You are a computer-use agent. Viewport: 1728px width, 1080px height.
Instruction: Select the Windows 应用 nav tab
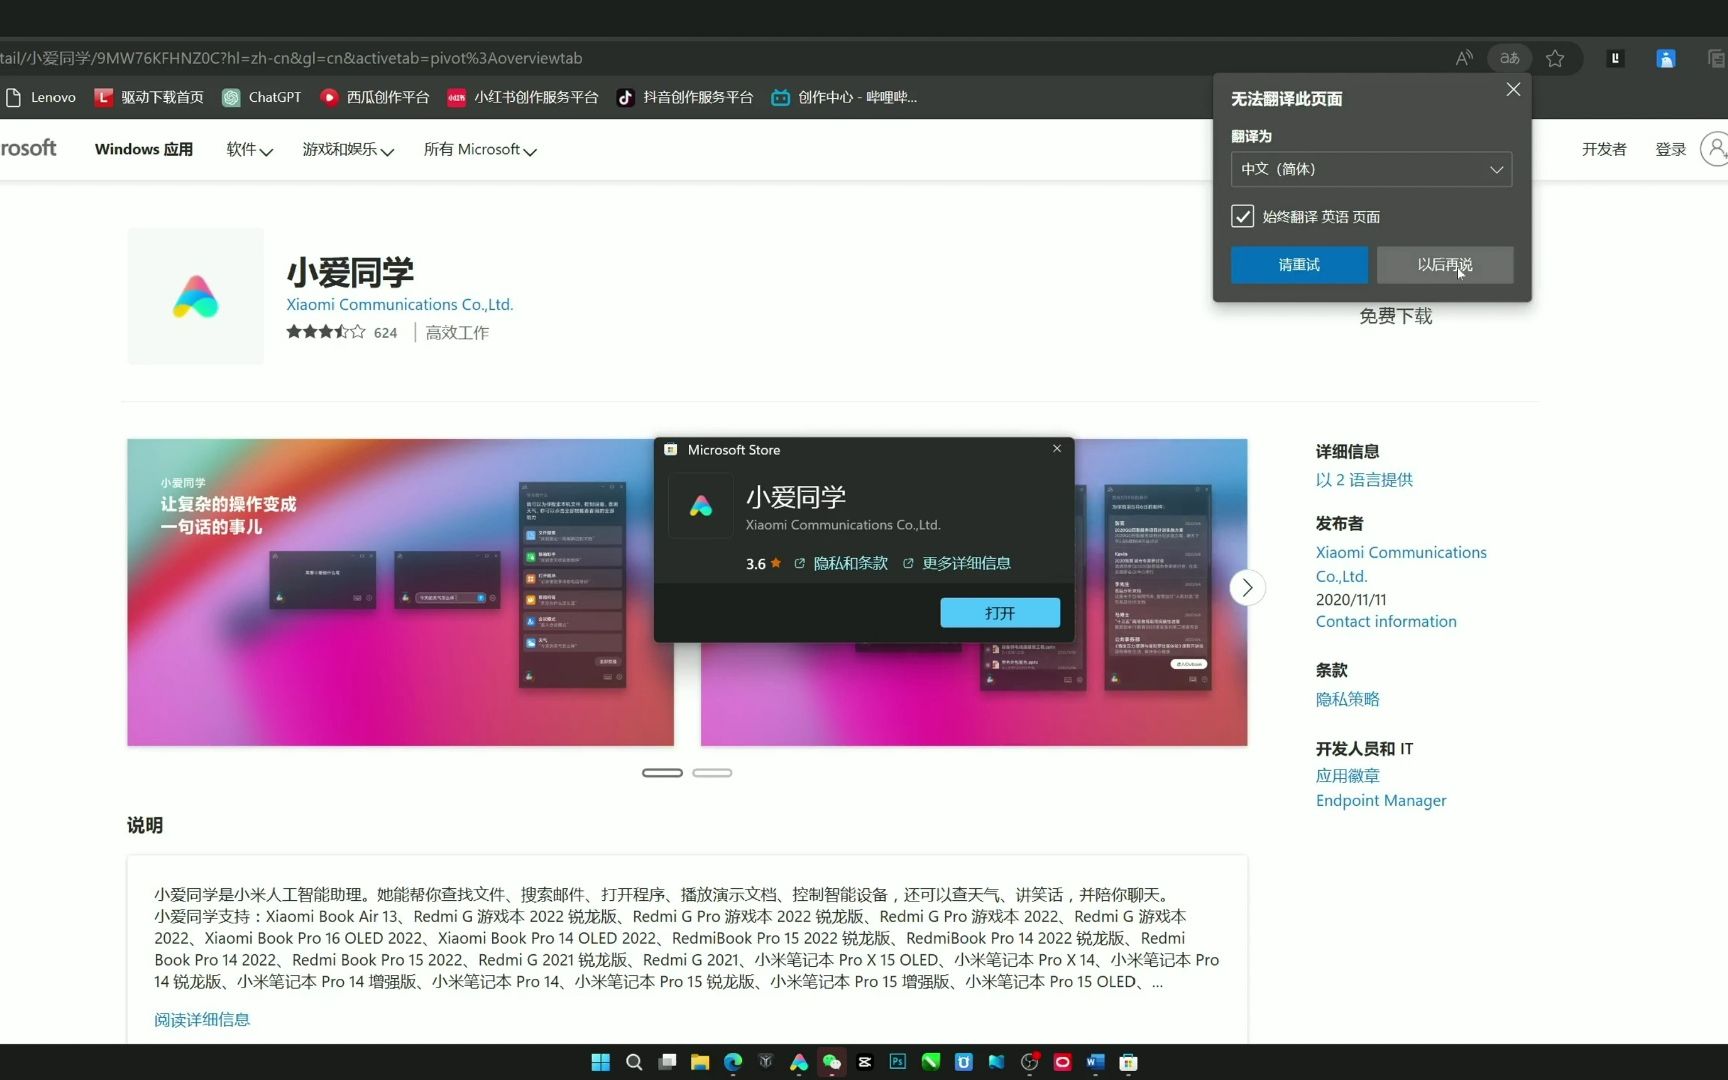pos(144,149)
